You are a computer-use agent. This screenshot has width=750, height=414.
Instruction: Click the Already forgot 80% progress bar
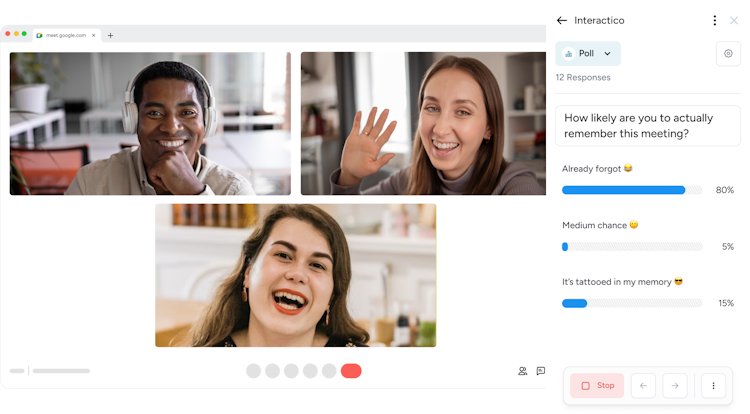tap(632, 190)
